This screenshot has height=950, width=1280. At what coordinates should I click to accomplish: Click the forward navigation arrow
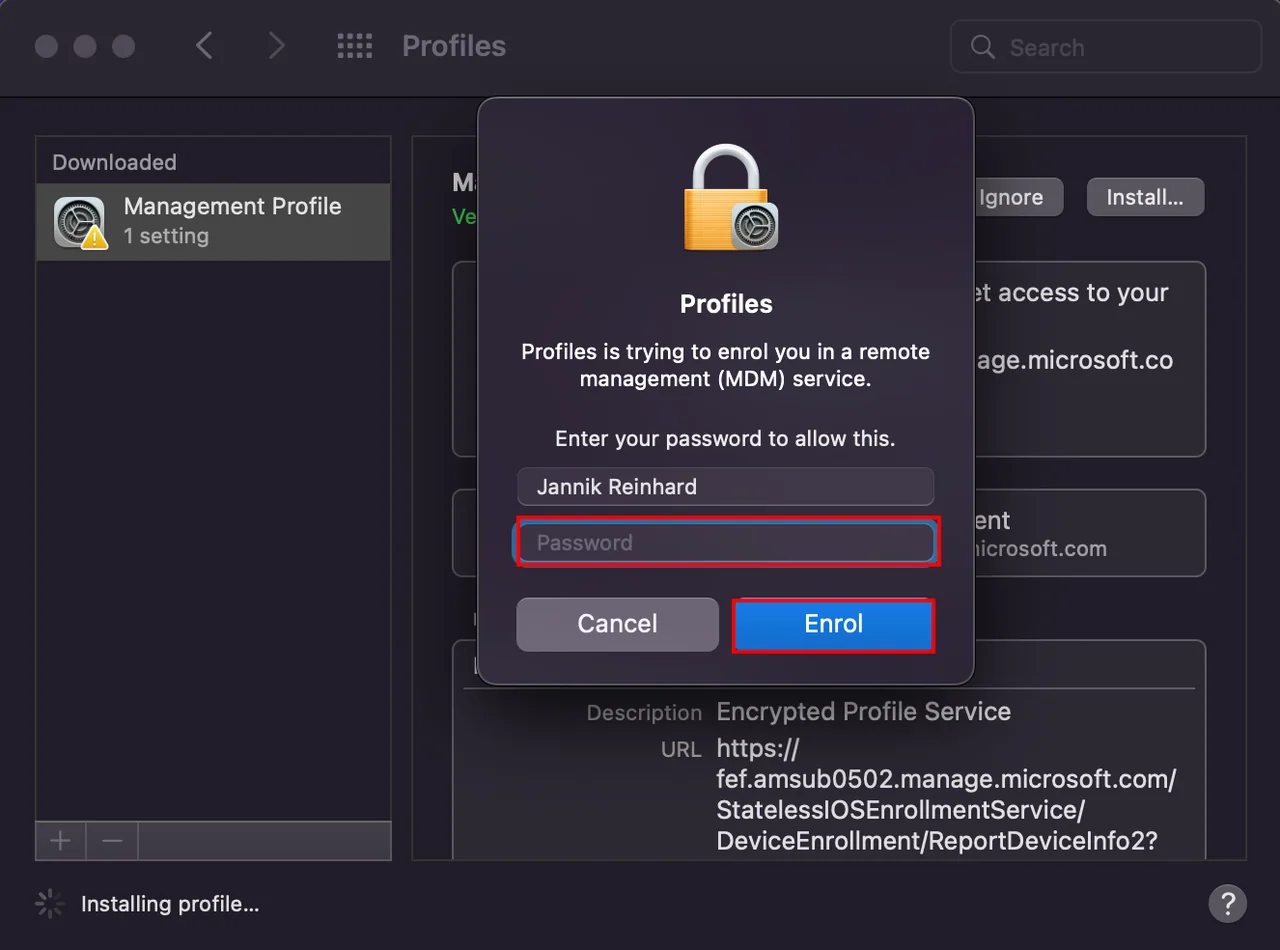point(276,46)
